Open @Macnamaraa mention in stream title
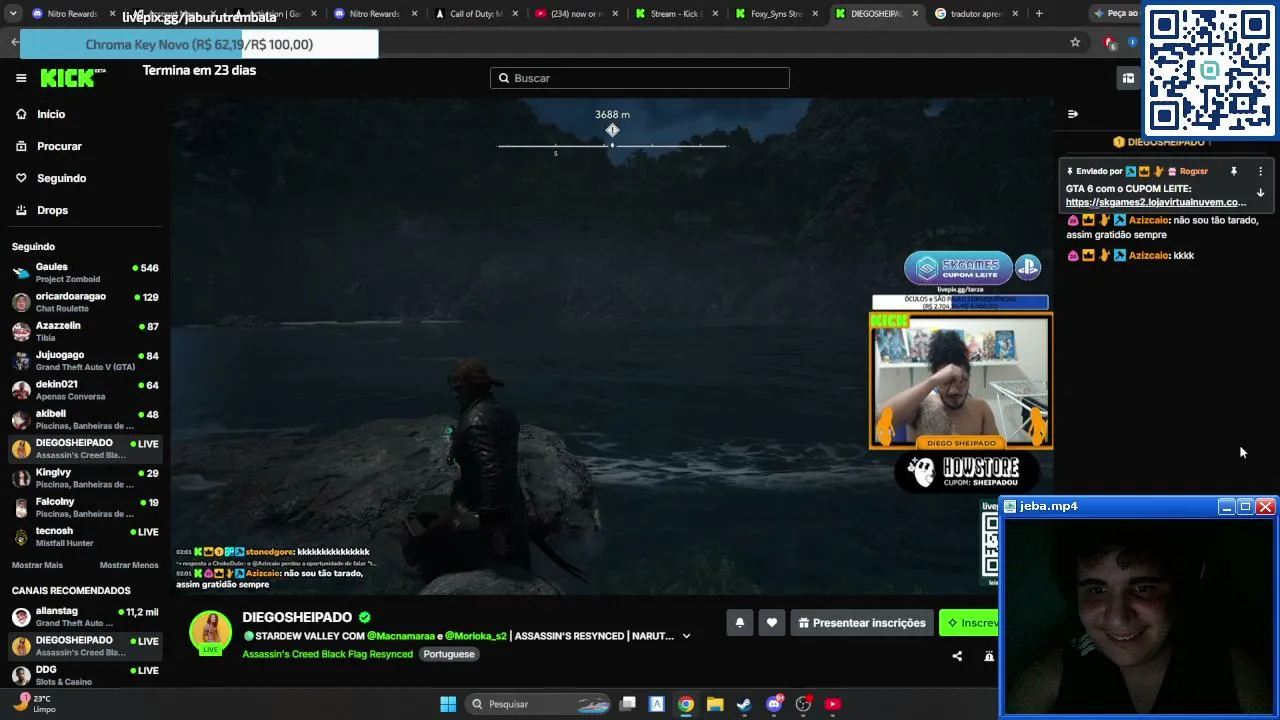The width and height of the screenshot is (1280, 720). pos(401,636)
